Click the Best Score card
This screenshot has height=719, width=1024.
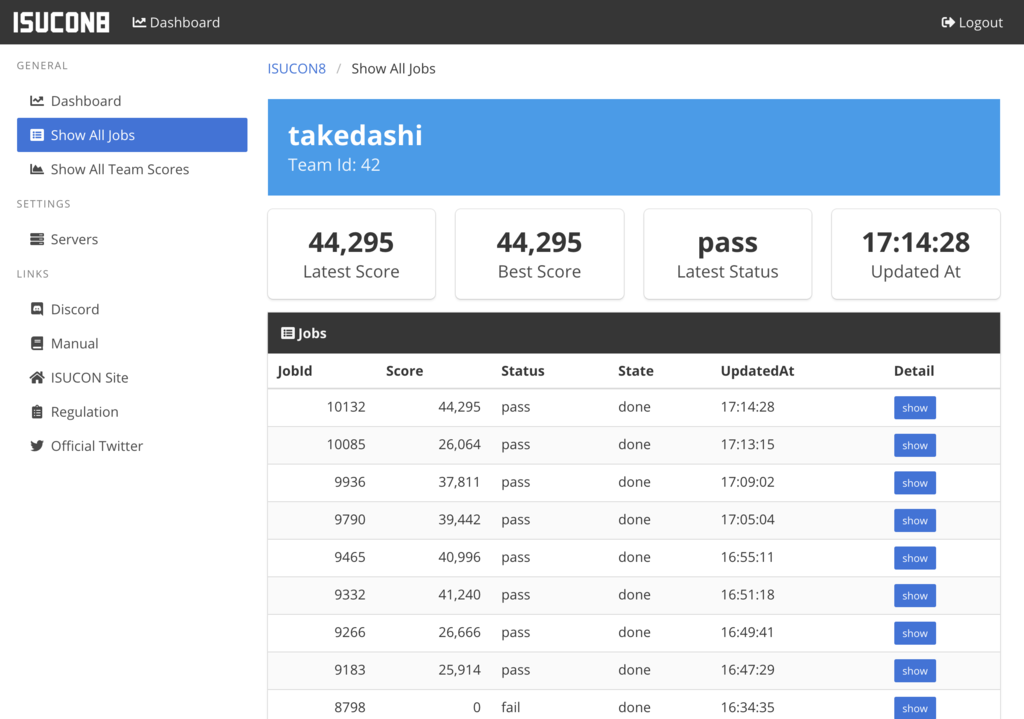539,254
